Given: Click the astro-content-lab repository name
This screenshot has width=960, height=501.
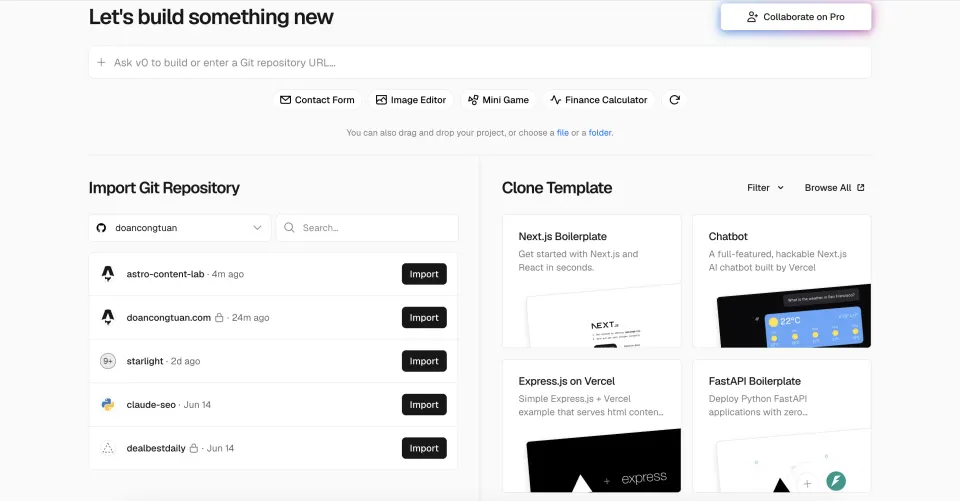Looking at the screenshot, I should point(165,274).
